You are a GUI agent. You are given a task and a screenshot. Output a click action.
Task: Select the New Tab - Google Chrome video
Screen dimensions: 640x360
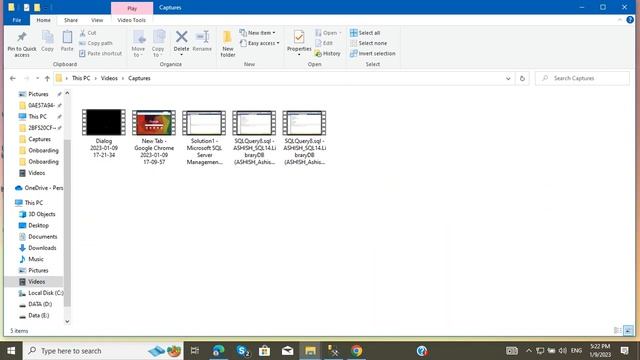(x=154, y=137)
